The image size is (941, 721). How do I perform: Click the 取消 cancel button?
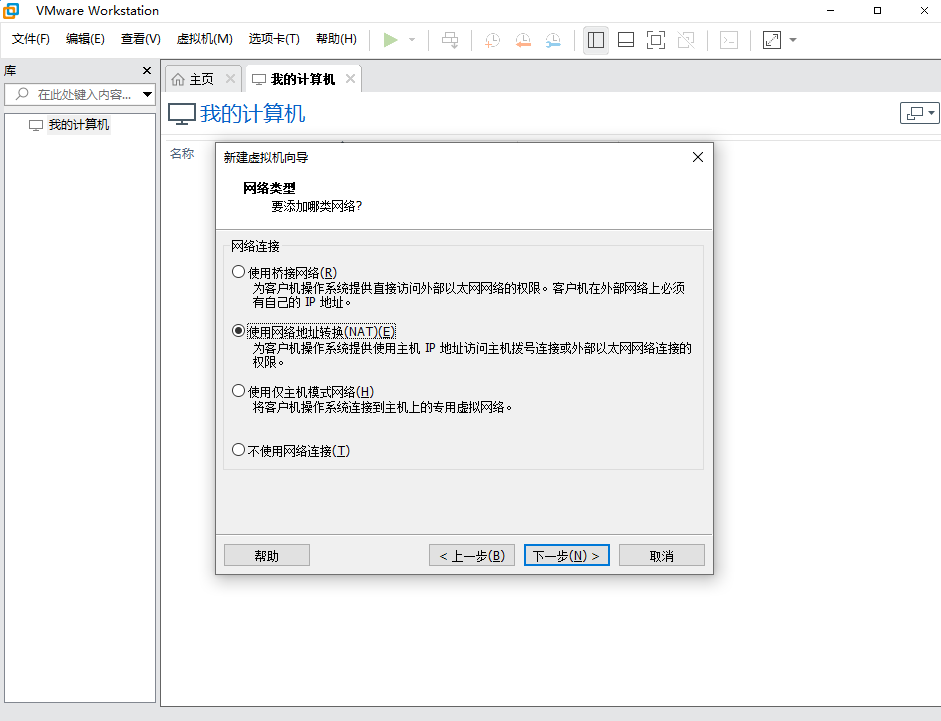click(x=661, y=555)
